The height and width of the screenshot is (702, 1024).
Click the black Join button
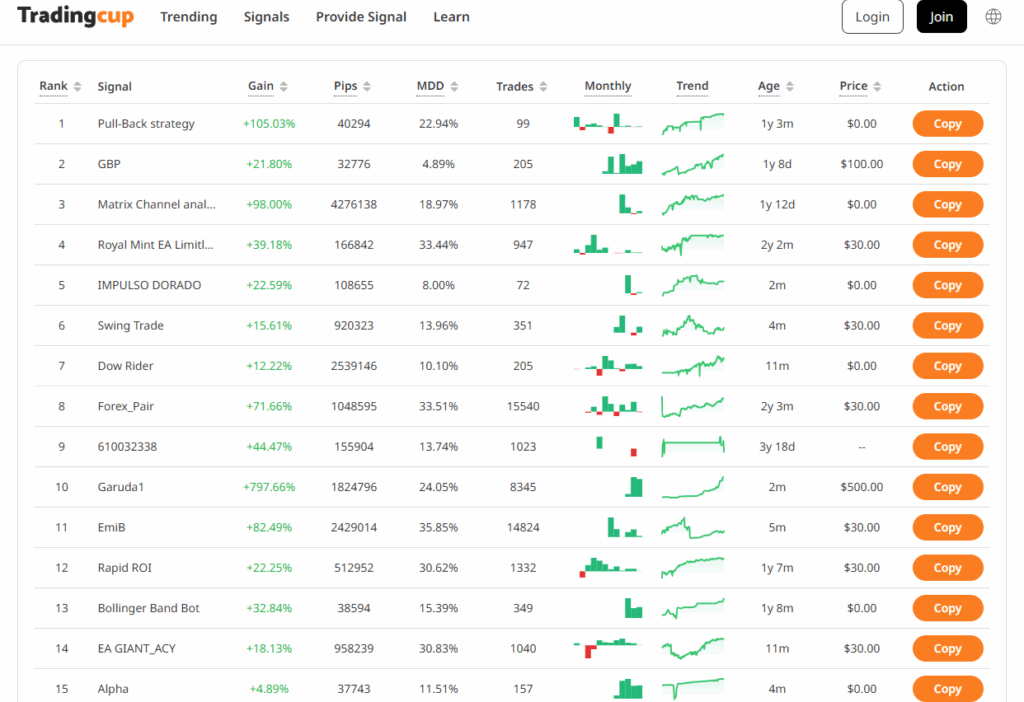[941, 17]
